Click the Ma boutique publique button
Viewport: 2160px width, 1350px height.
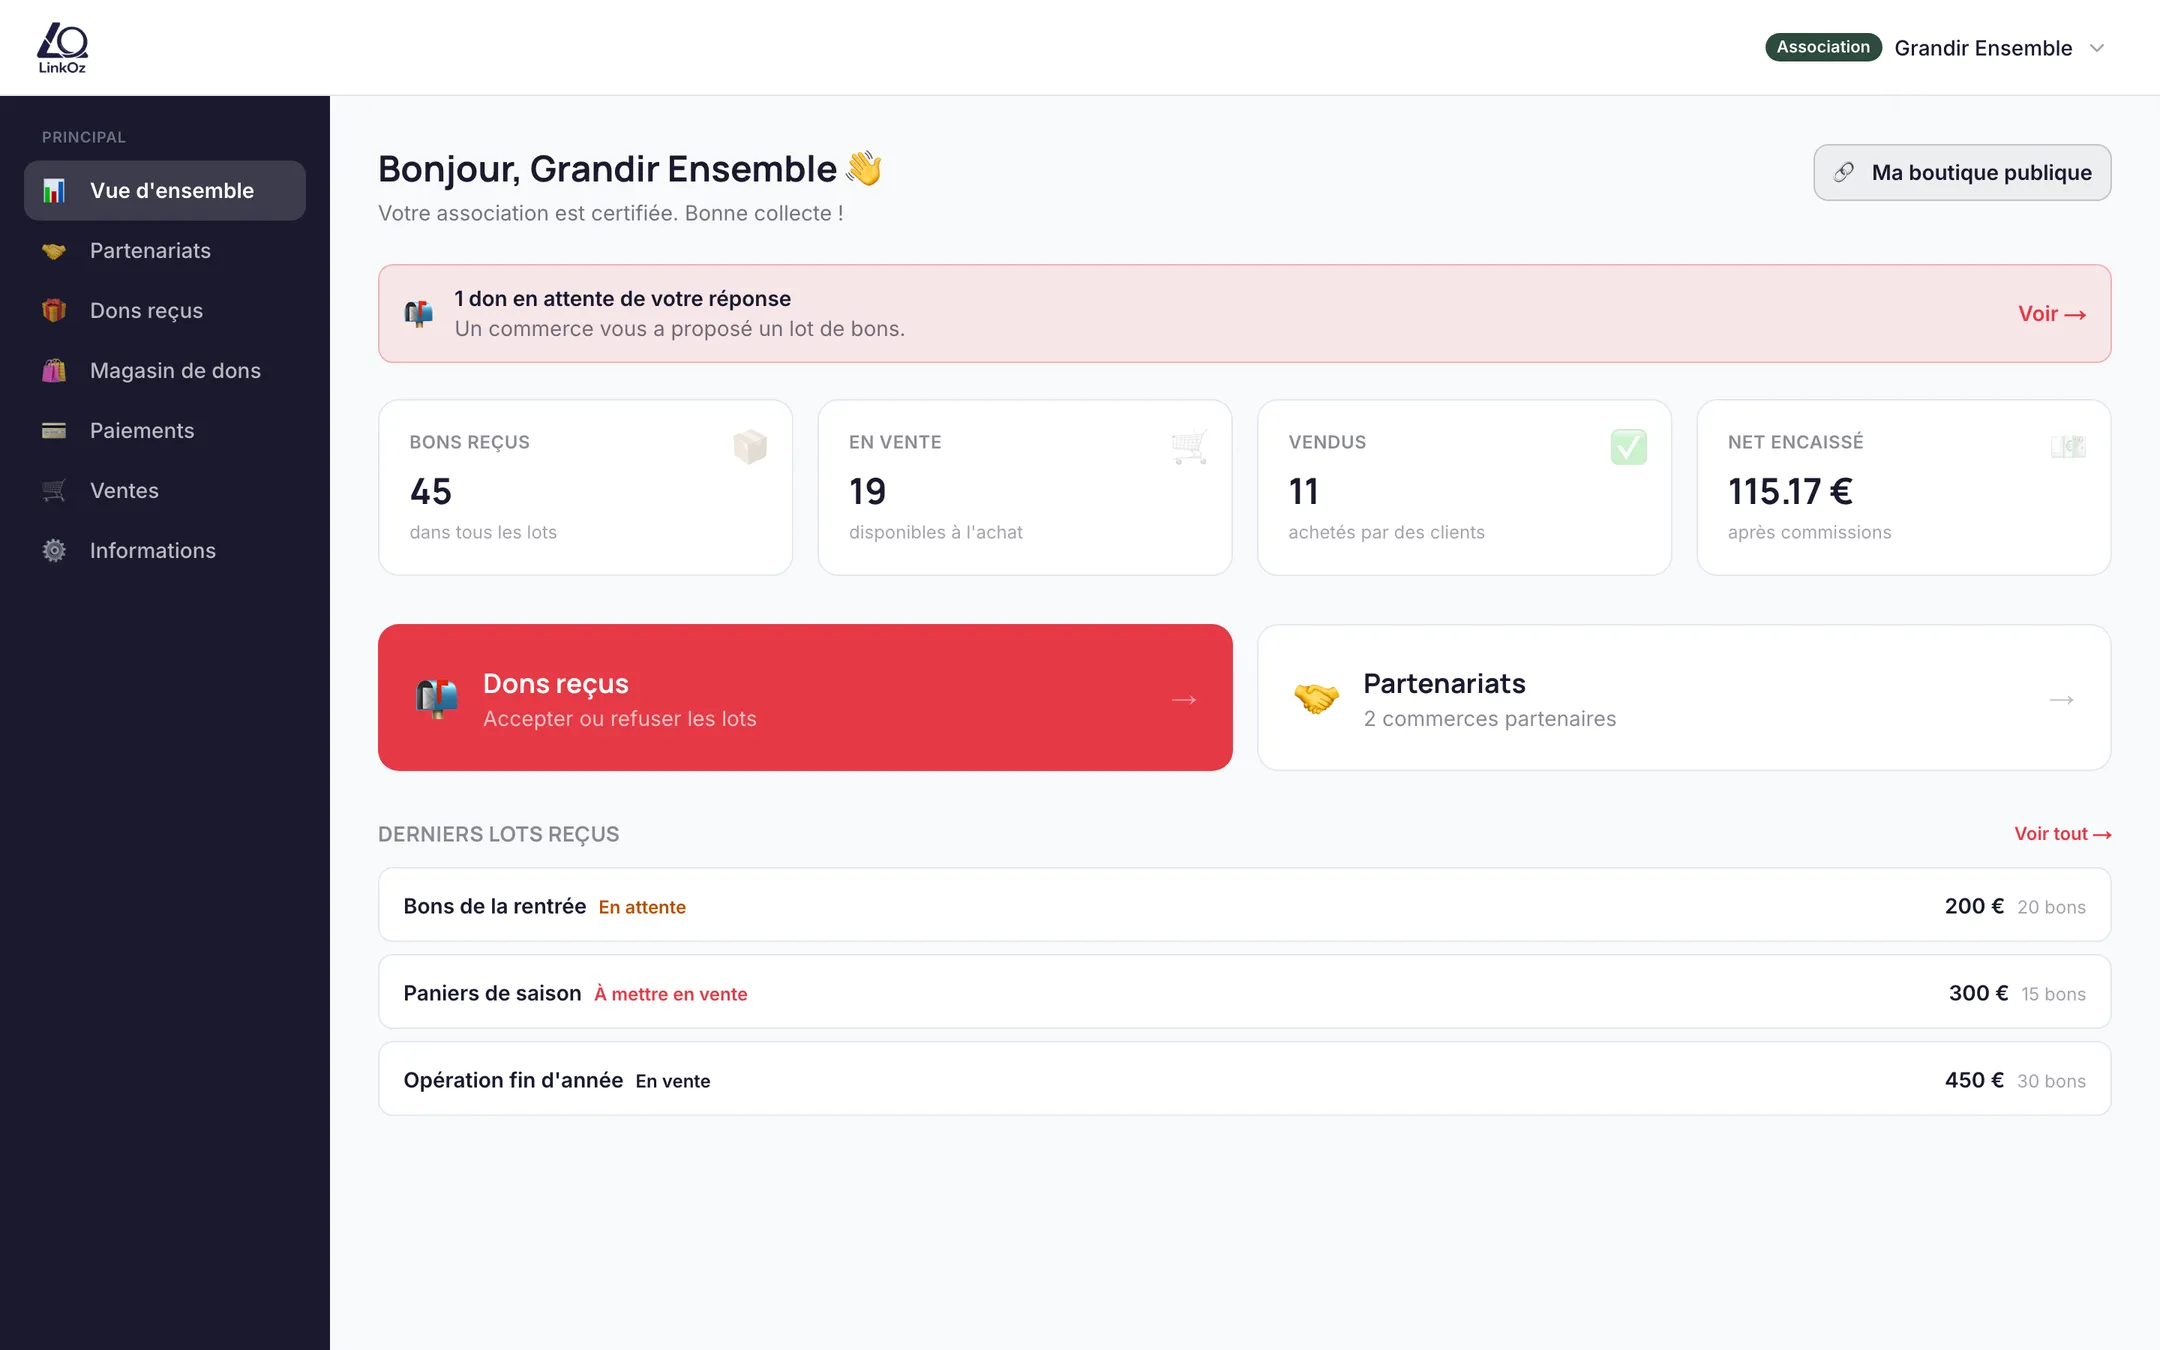[x=1962, y=173]
